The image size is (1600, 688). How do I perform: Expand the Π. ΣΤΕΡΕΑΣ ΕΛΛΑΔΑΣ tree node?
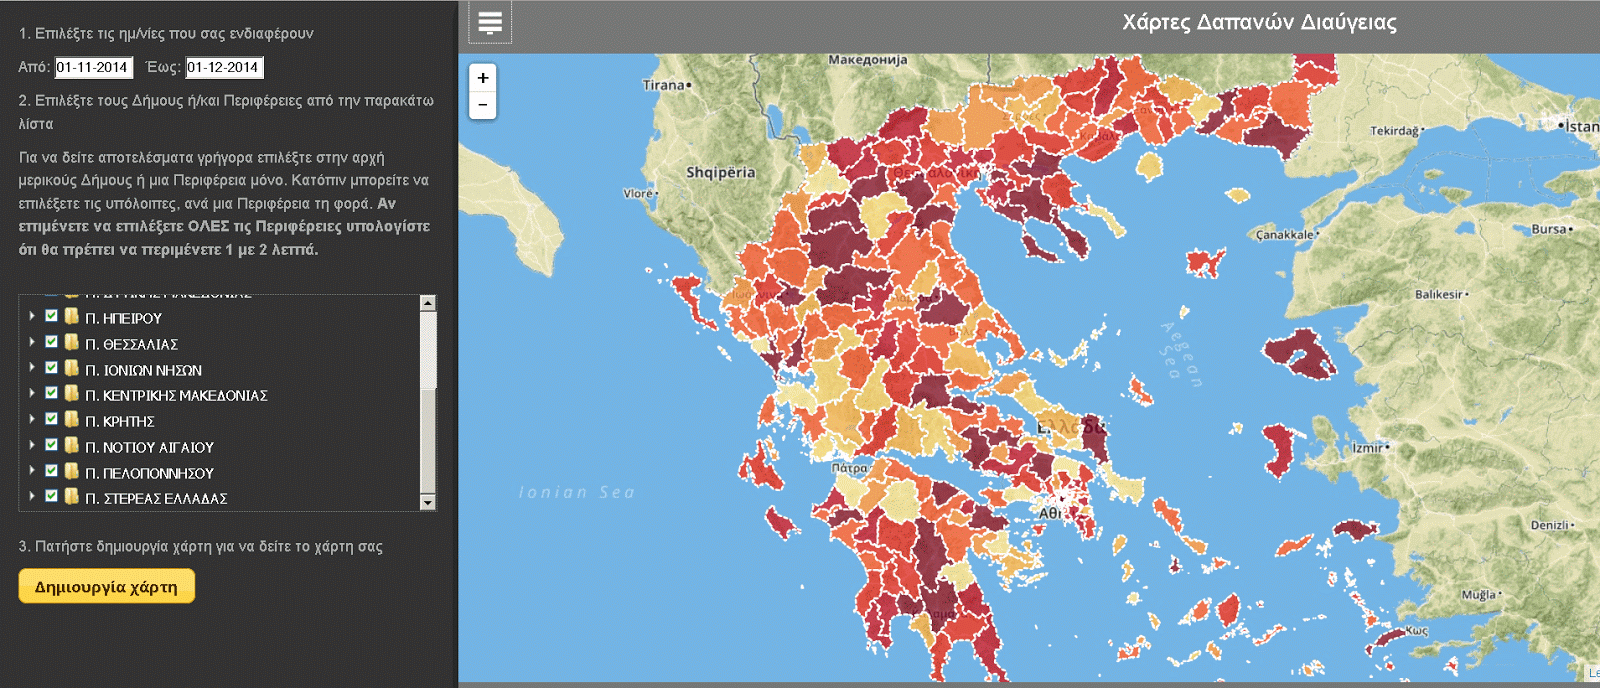[32, 496]
